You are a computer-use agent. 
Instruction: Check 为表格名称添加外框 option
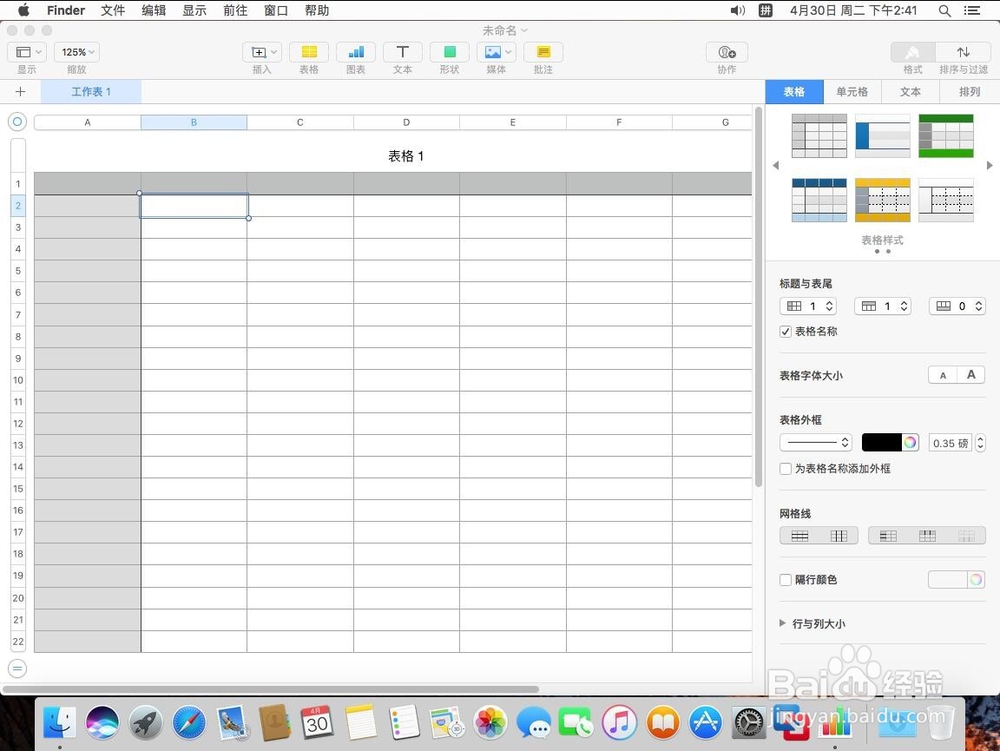(x=786, y=468)
